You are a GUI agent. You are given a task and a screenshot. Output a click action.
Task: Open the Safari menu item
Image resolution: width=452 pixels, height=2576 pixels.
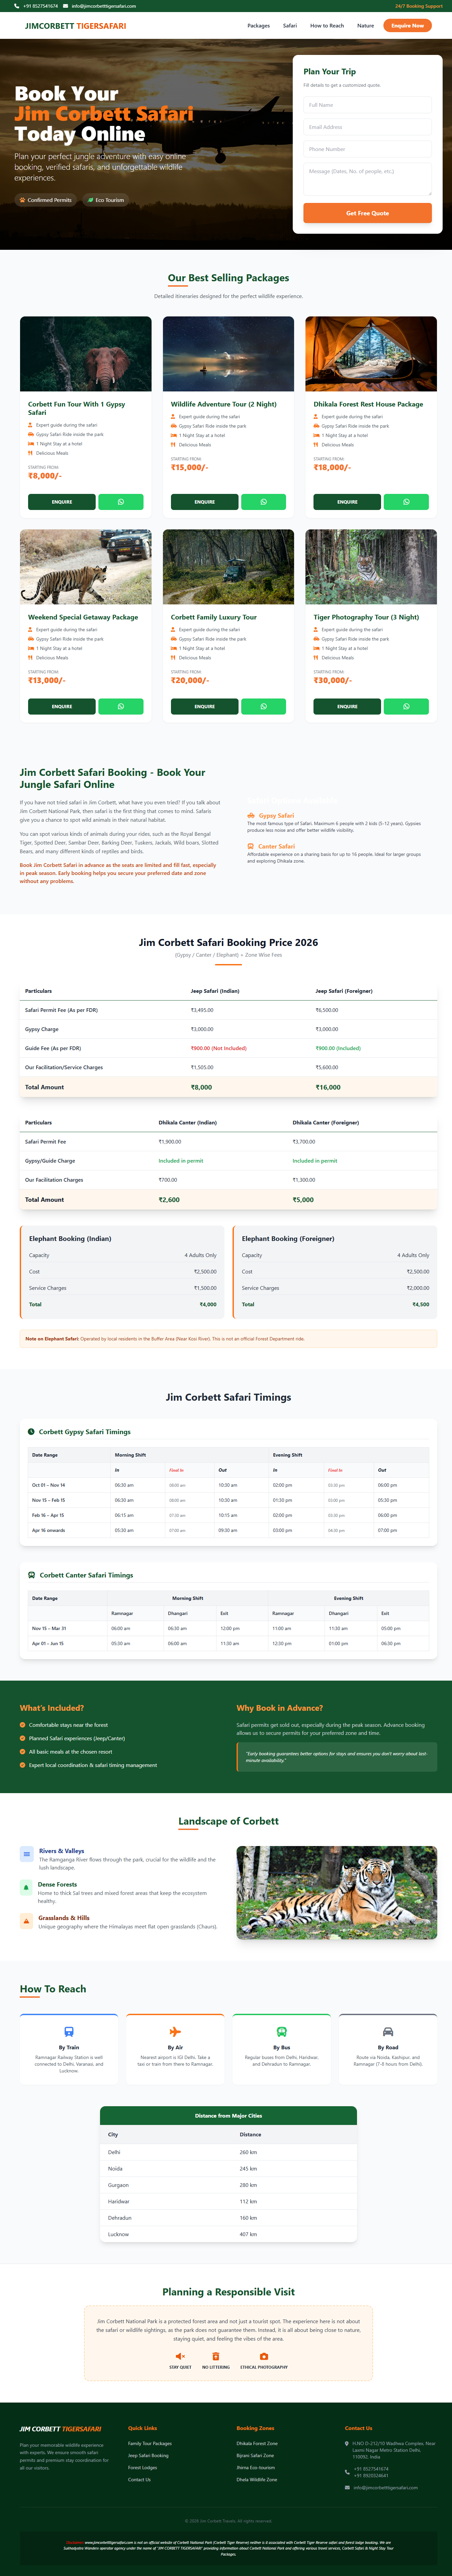click(290, 26)
